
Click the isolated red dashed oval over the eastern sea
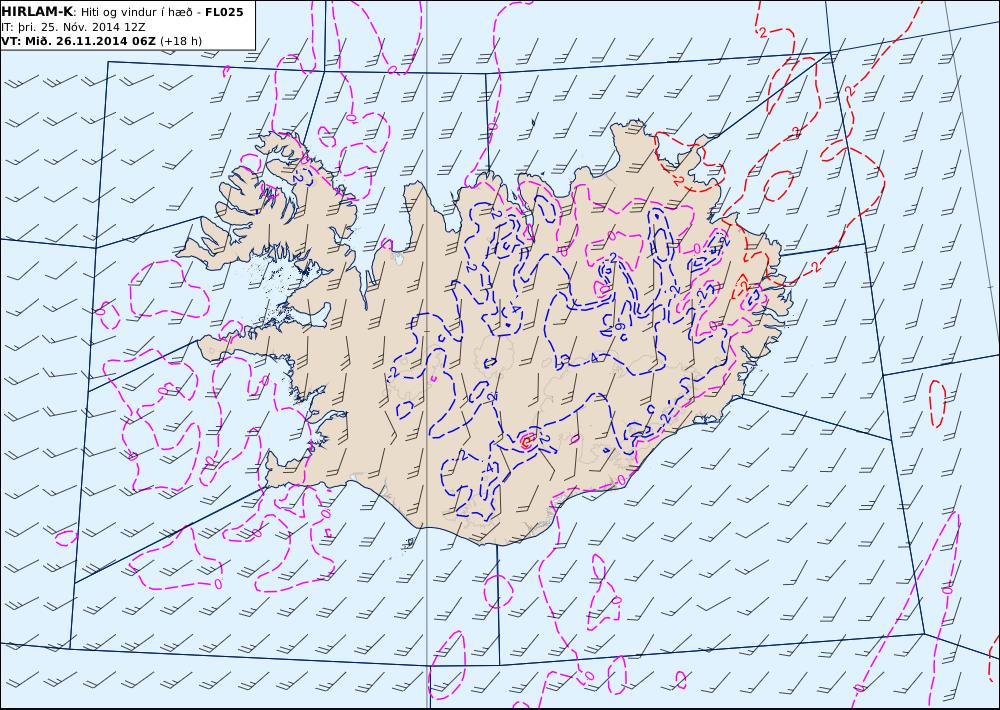[937, 403]
